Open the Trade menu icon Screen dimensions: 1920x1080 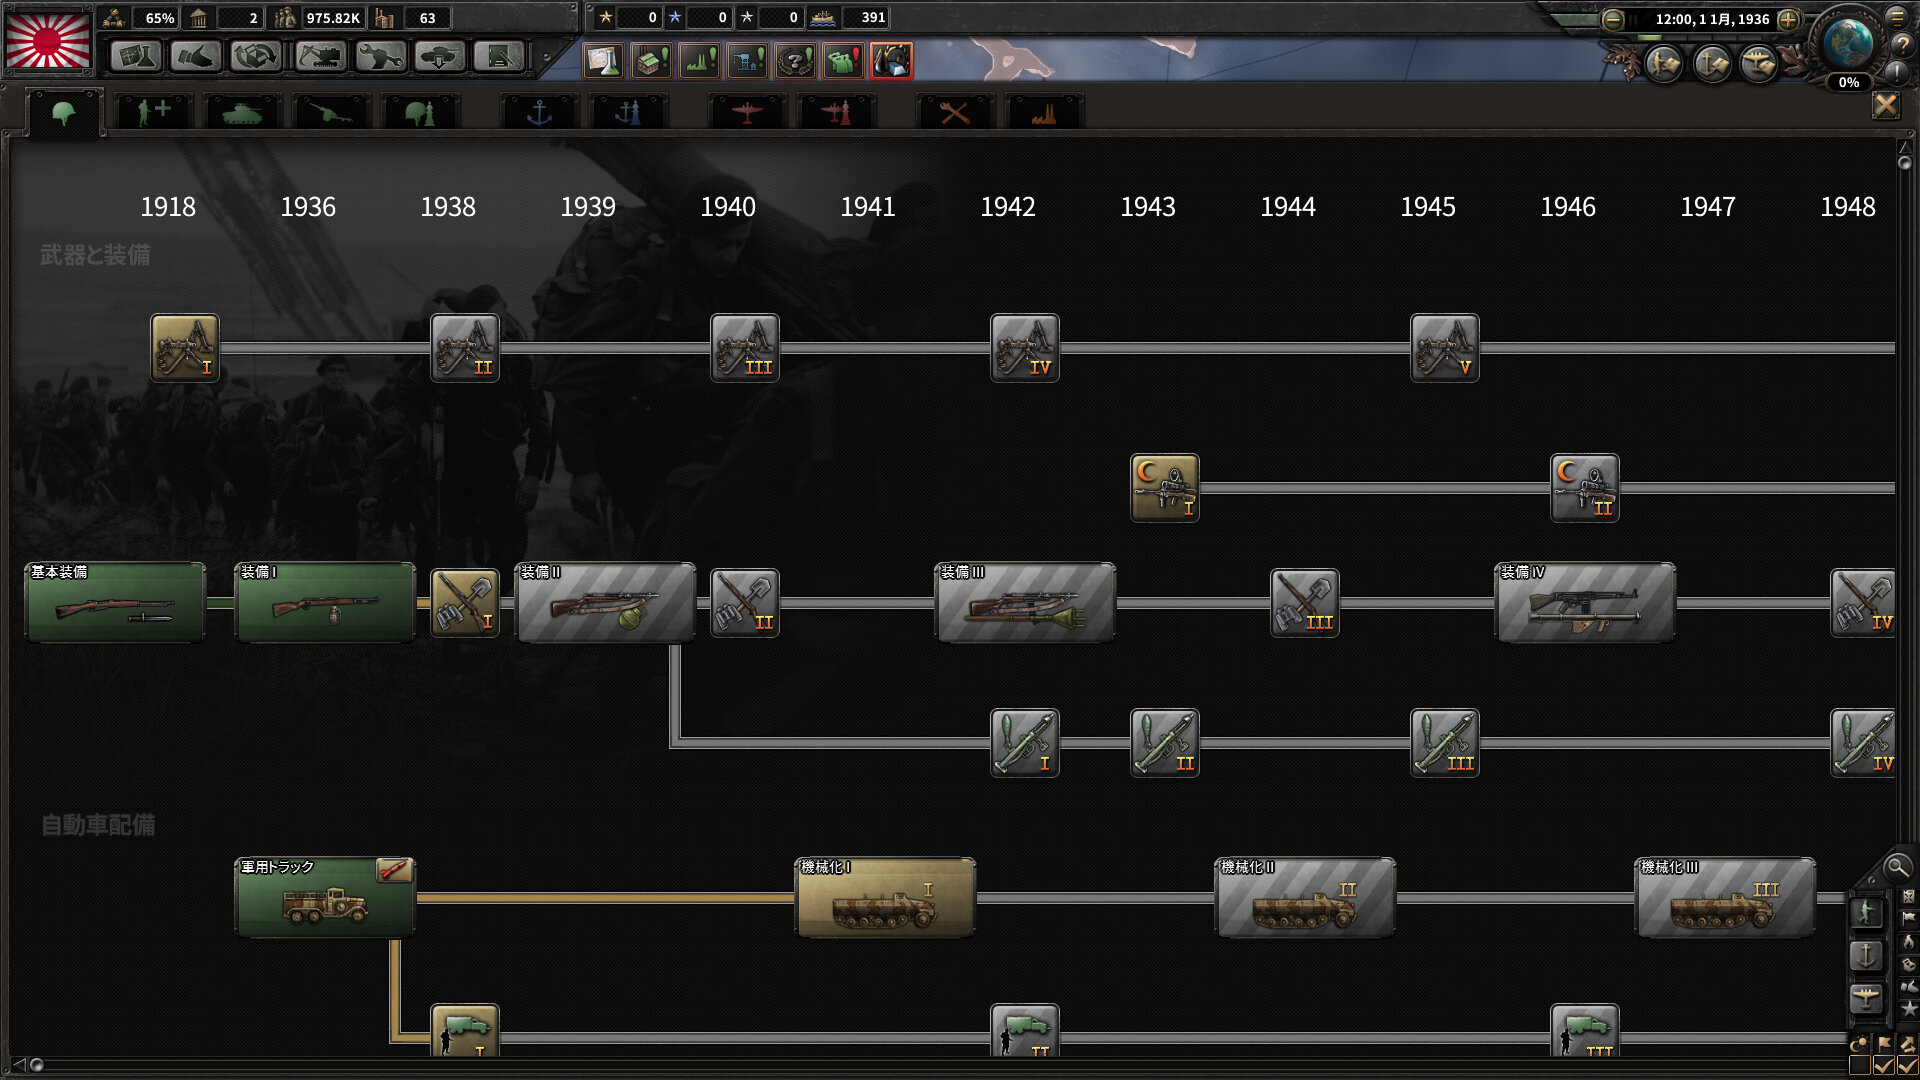point(256,57)
